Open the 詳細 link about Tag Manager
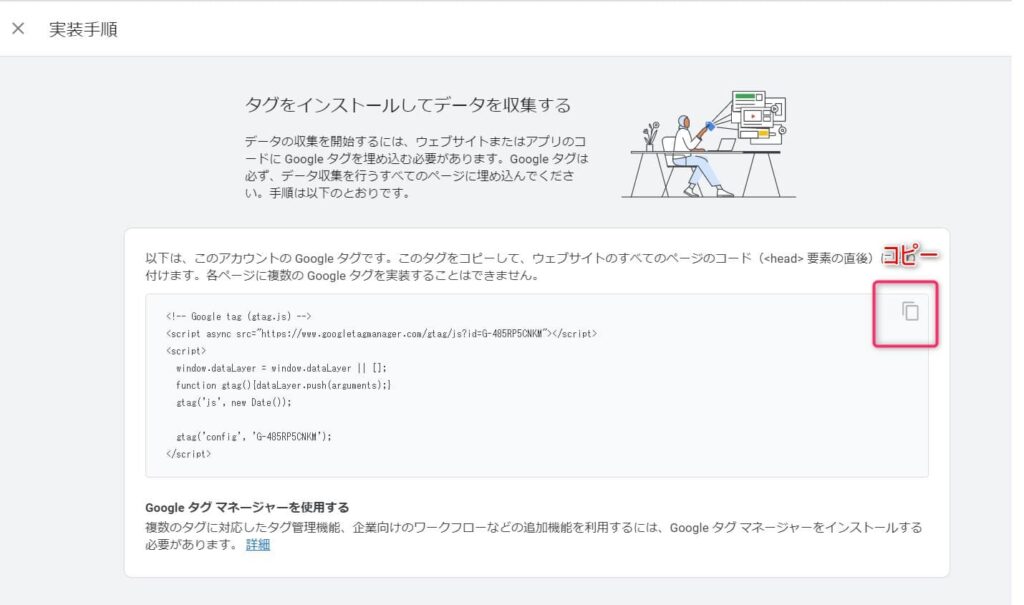This screenshot has width=1024, height=605. pyautogui.click(x=258, y=545)
